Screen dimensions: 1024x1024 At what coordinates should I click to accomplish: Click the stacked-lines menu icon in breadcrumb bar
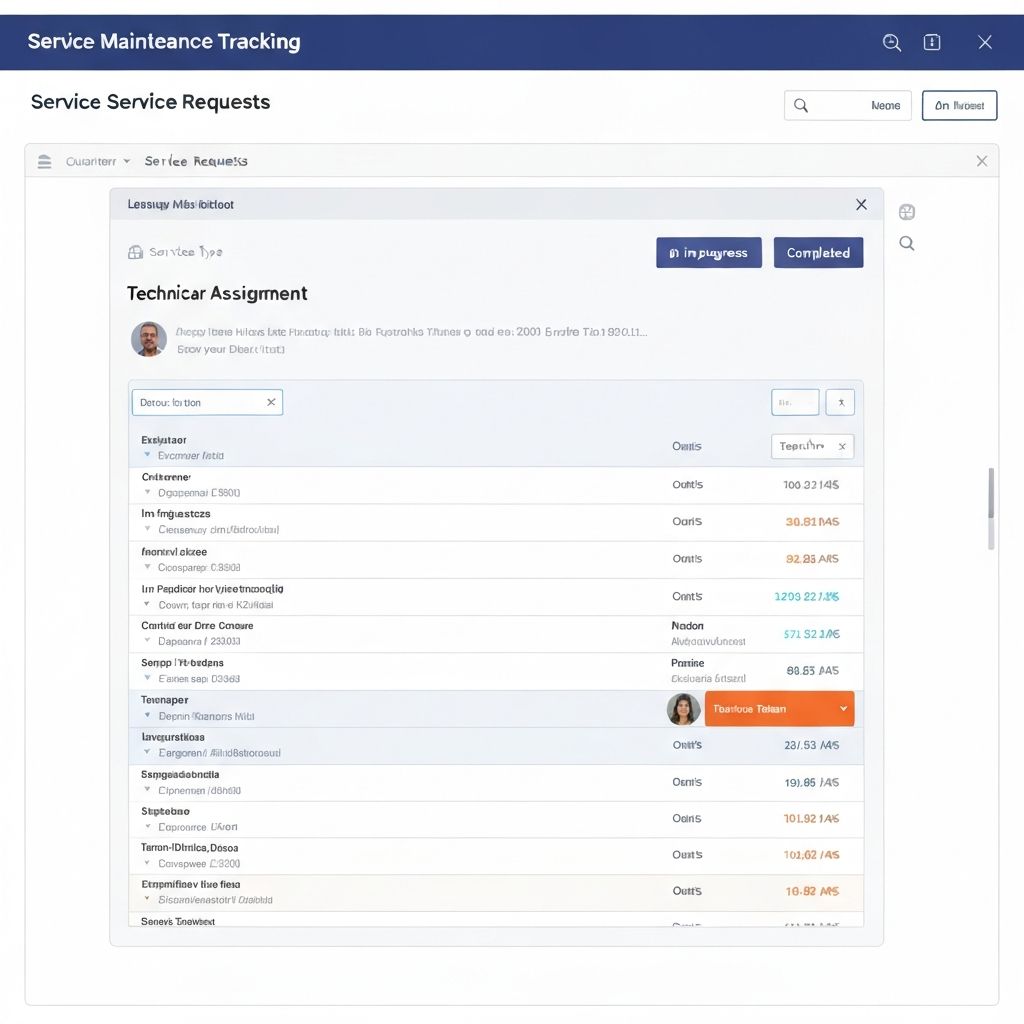(44, 161)
